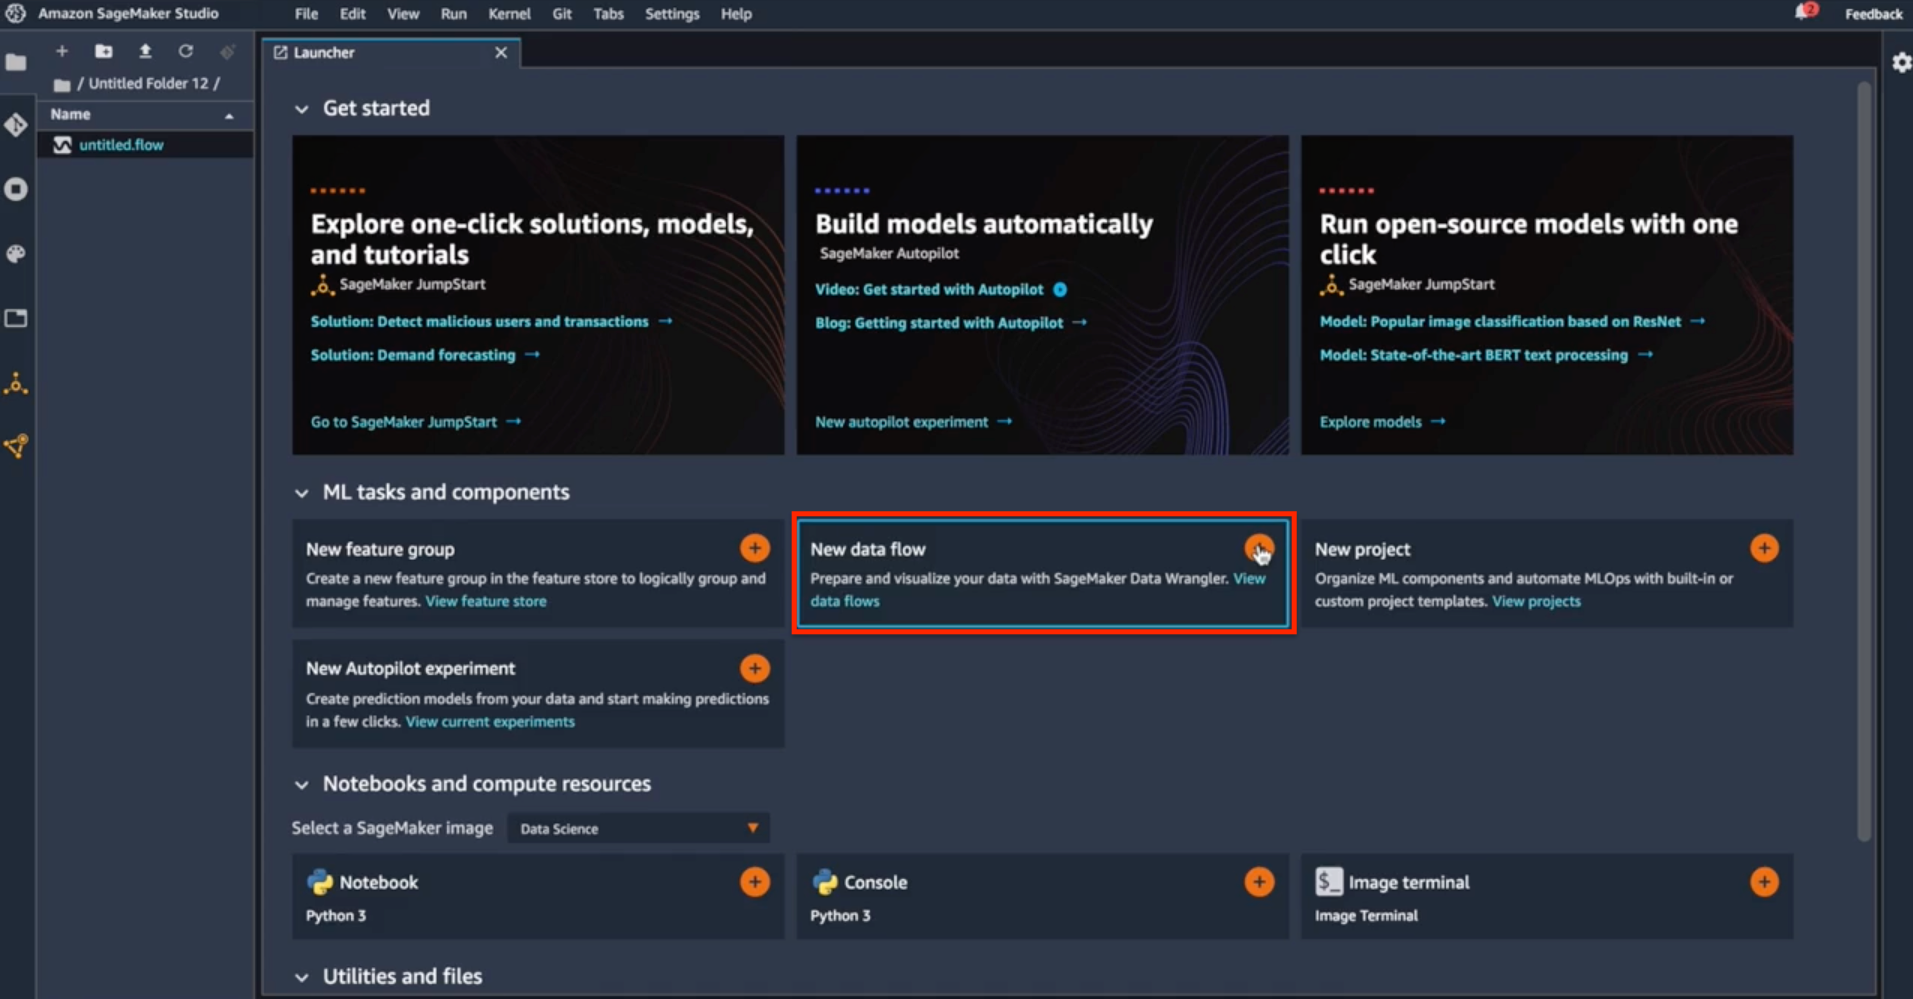Click the Git clone icon in toolbar
This screenshot has width=1913, height=999.
(227, 51)
